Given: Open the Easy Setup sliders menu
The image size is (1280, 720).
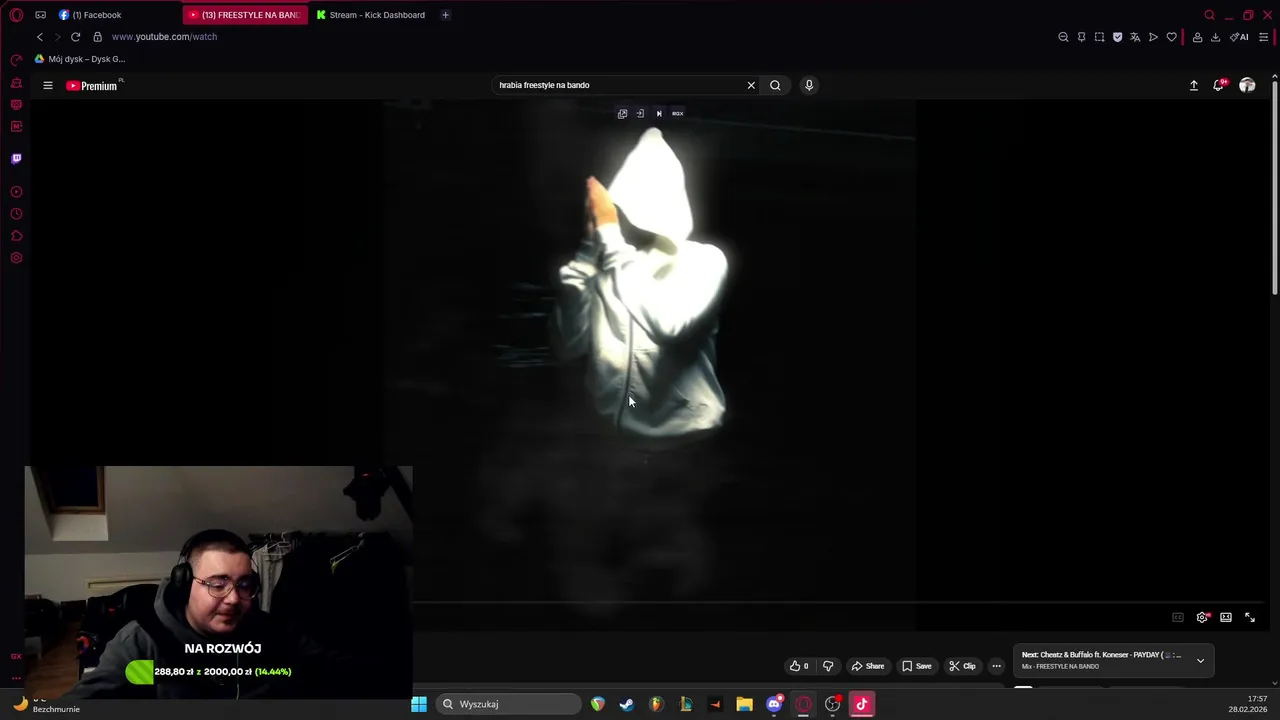Looking at the screenshot, I should coord(1264,37).
